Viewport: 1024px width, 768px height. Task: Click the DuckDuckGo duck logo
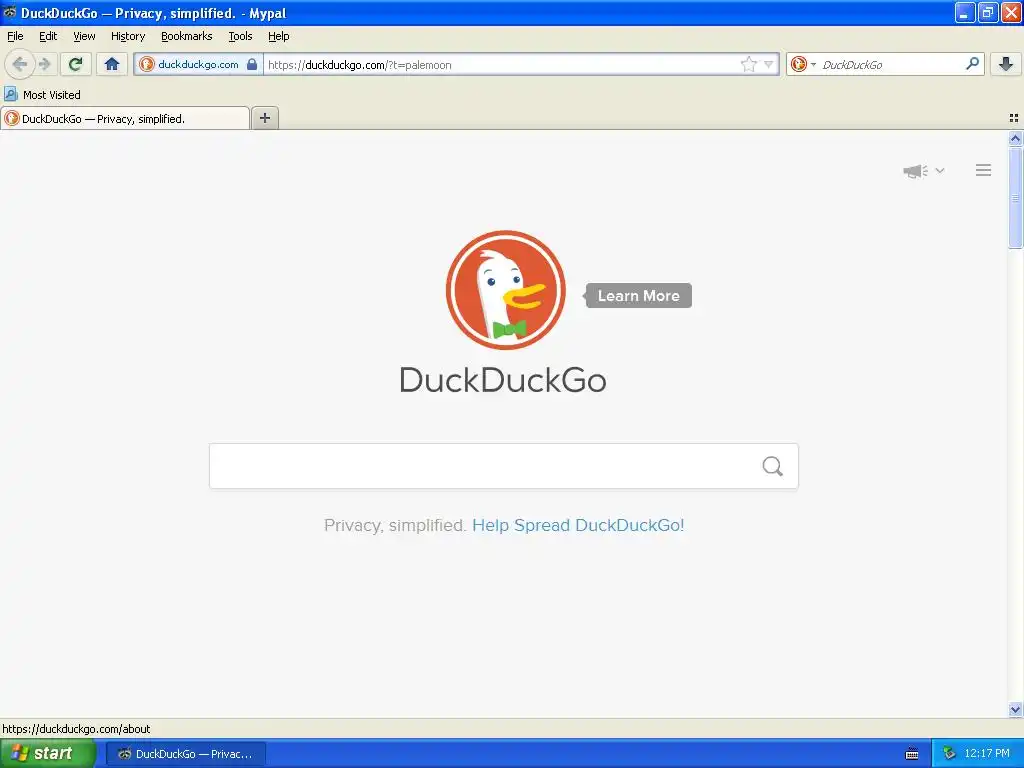505,289
